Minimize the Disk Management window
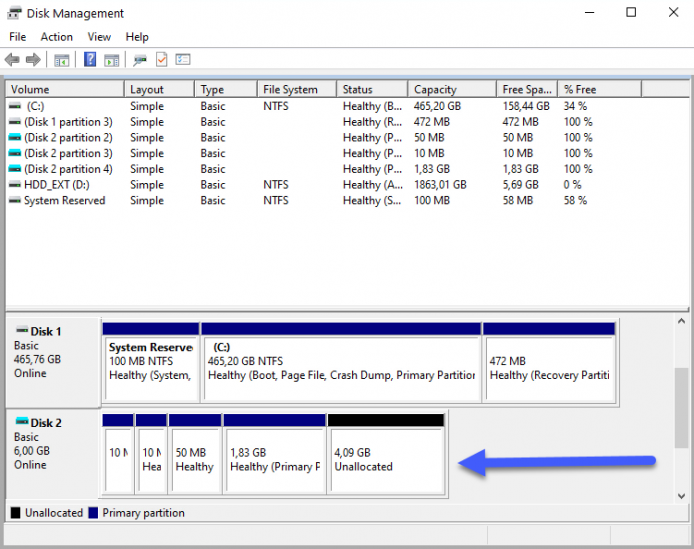 pos(590,12)
